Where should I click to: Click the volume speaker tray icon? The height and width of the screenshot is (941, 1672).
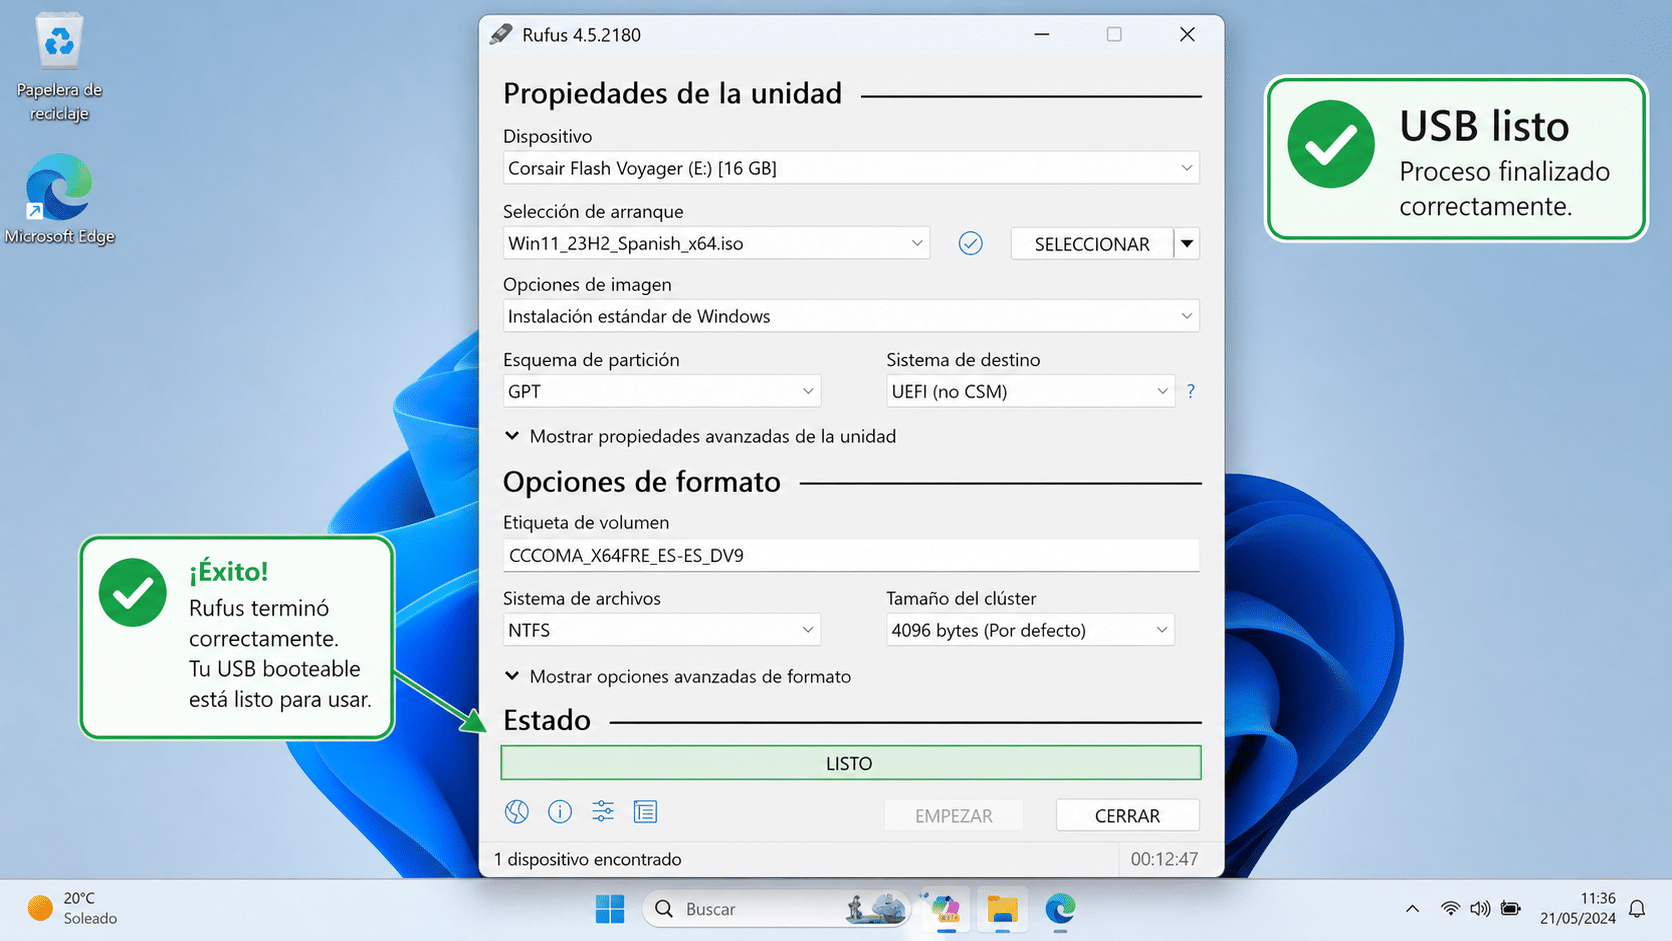point(1480,909)
